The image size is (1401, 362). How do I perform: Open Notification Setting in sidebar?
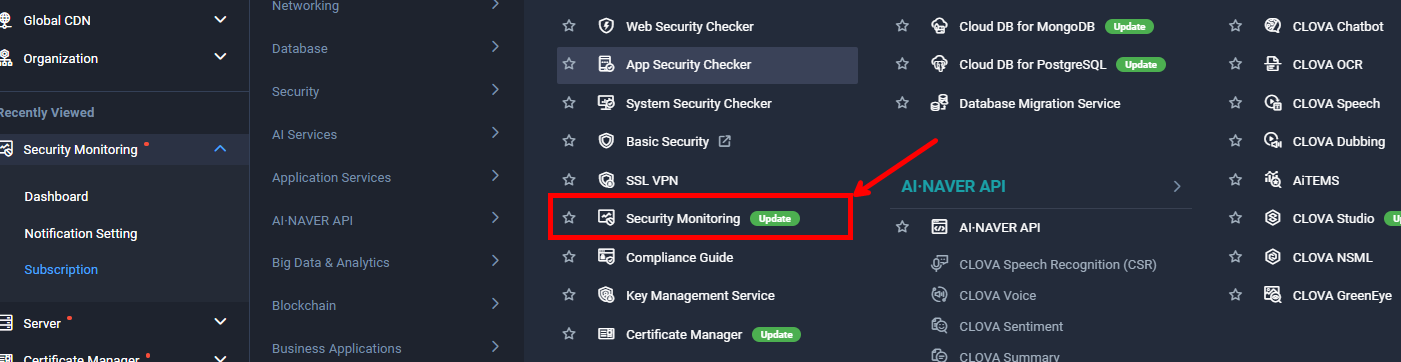(x=81, y=234)
